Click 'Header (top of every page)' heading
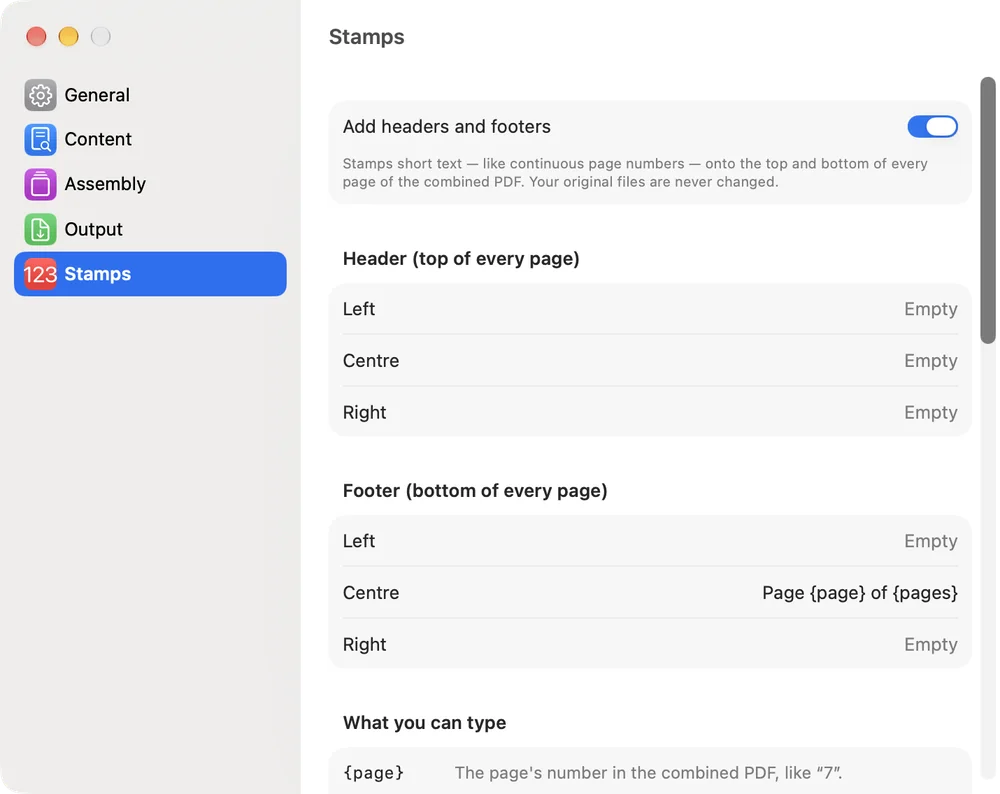This screenshot has height=794, width=1000. (461, 258)
